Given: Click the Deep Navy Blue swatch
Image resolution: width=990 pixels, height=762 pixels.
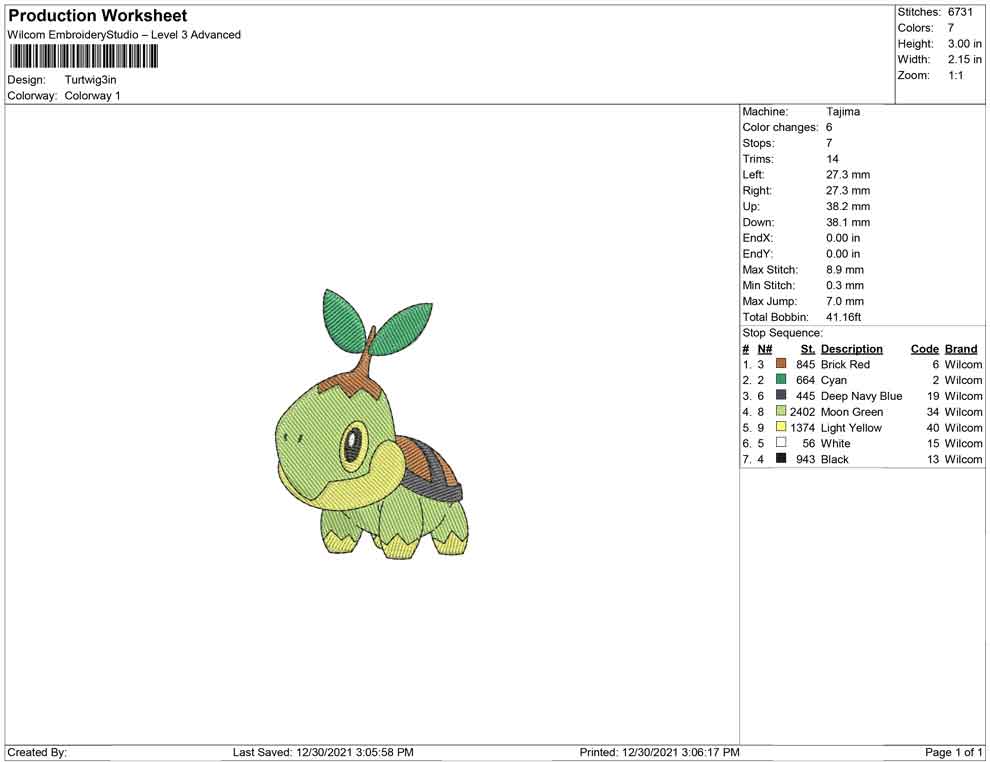Looking at the screenshot, I should pyautogui.click(x=781, y=395).
